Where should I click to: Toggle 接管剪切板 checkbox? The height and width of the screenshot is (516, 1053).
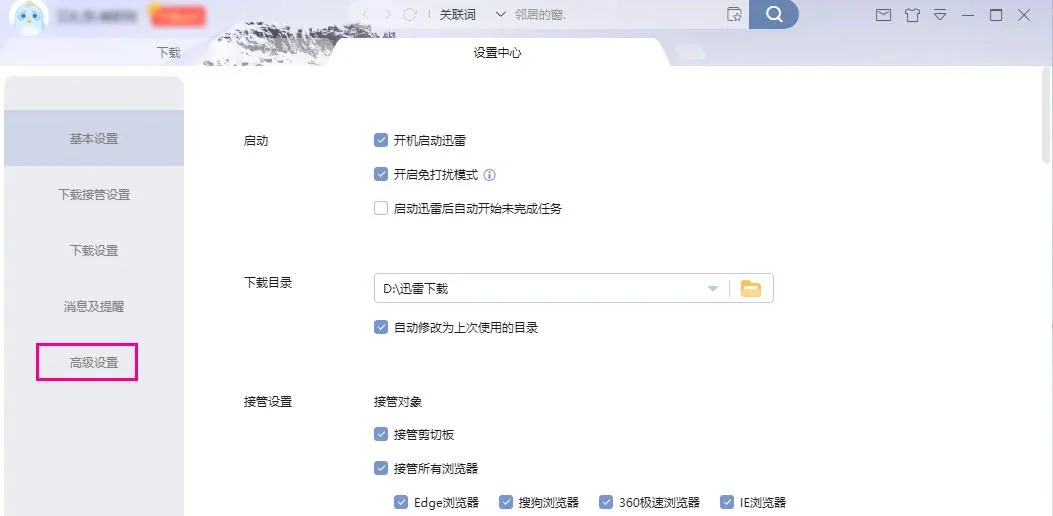click(381, 435)
